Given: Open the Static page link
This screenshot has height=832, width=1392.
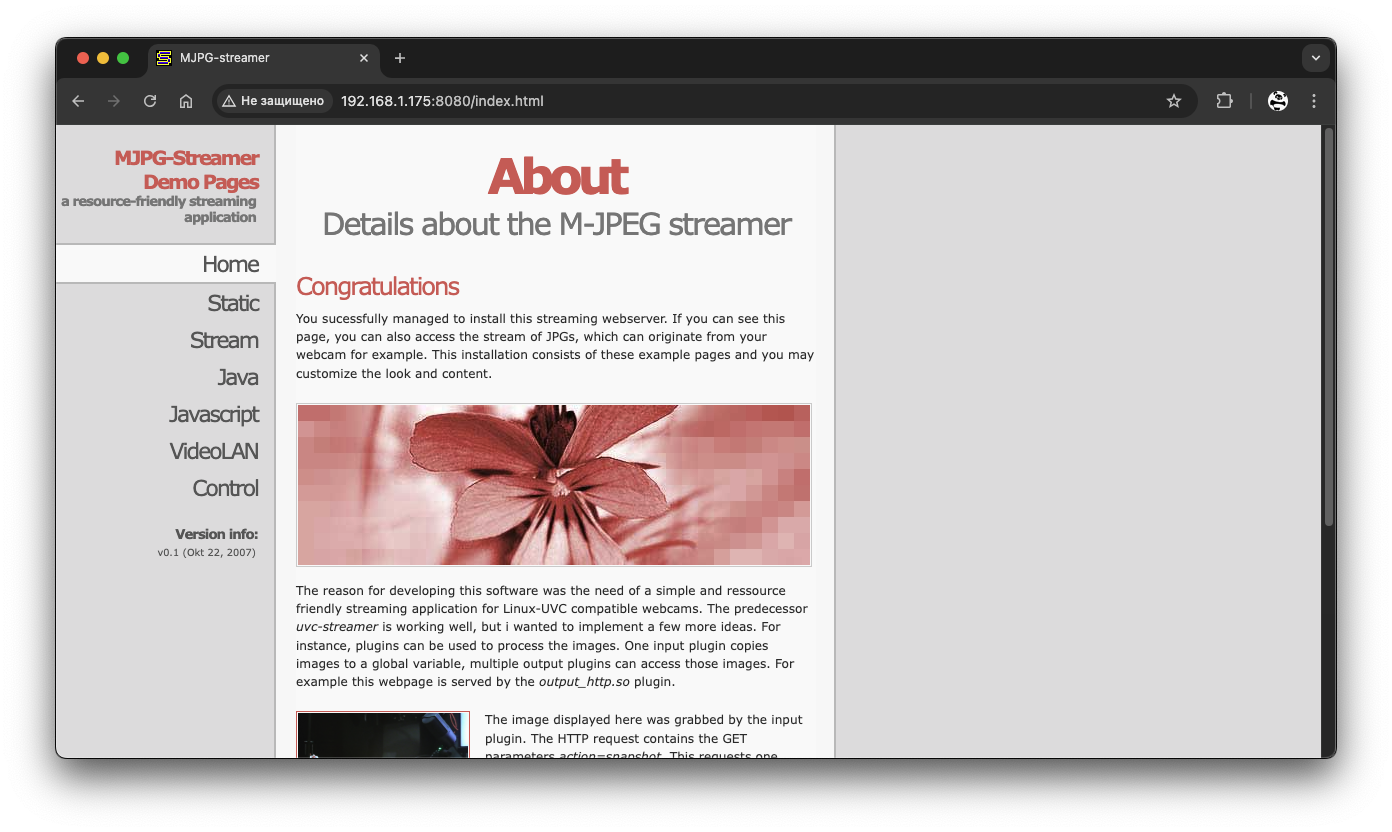Looking at the screenshot, I should (233, 303).
